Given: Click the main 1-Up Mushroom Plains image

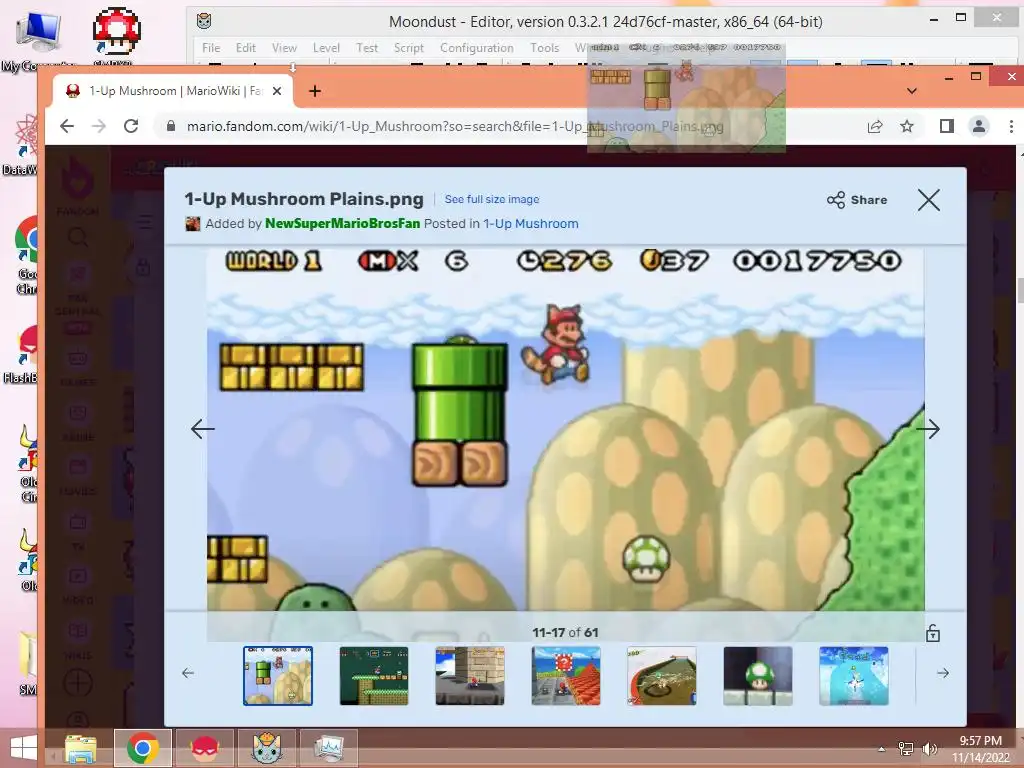Looking at the screenshot, I should coord(566,428).
